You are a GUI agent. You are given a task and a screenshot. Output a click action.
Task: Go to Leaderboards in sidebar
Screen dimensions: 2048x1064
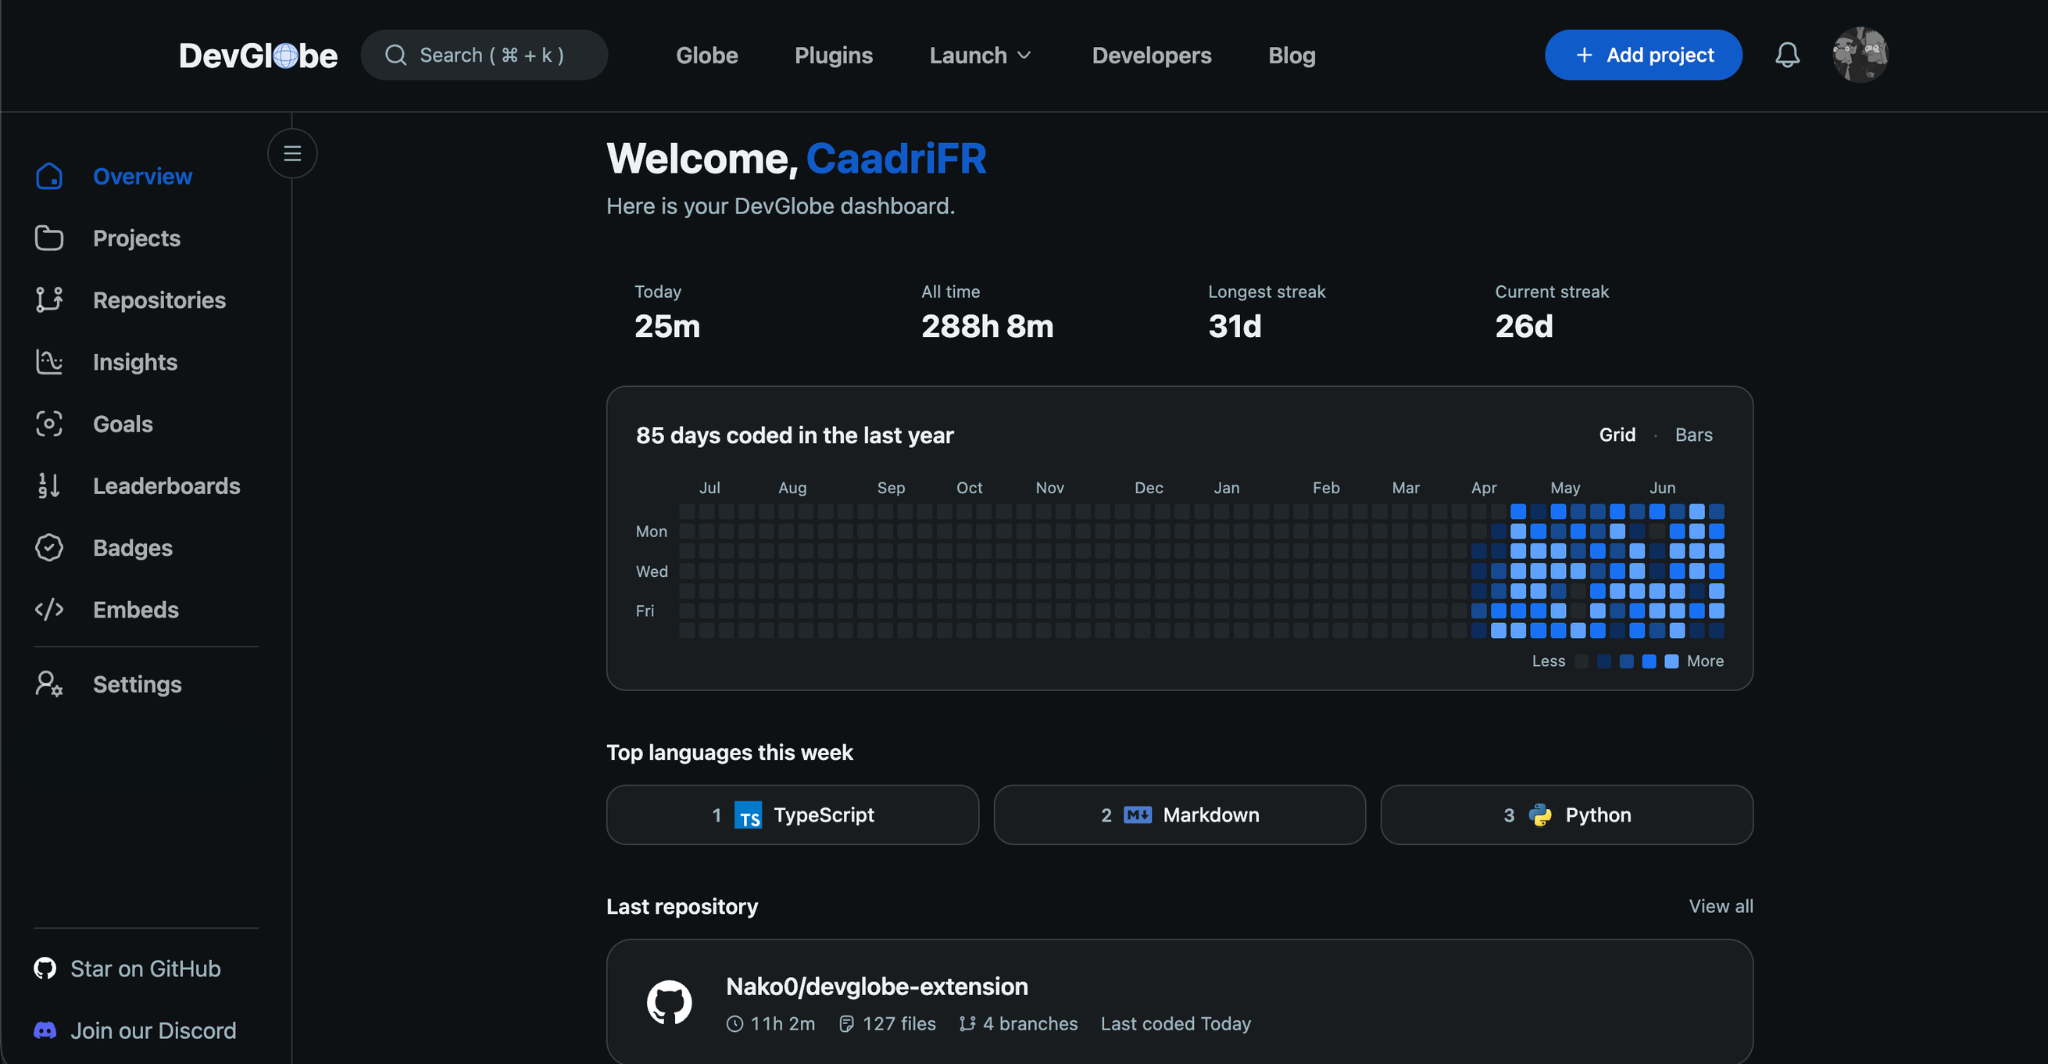167,486
